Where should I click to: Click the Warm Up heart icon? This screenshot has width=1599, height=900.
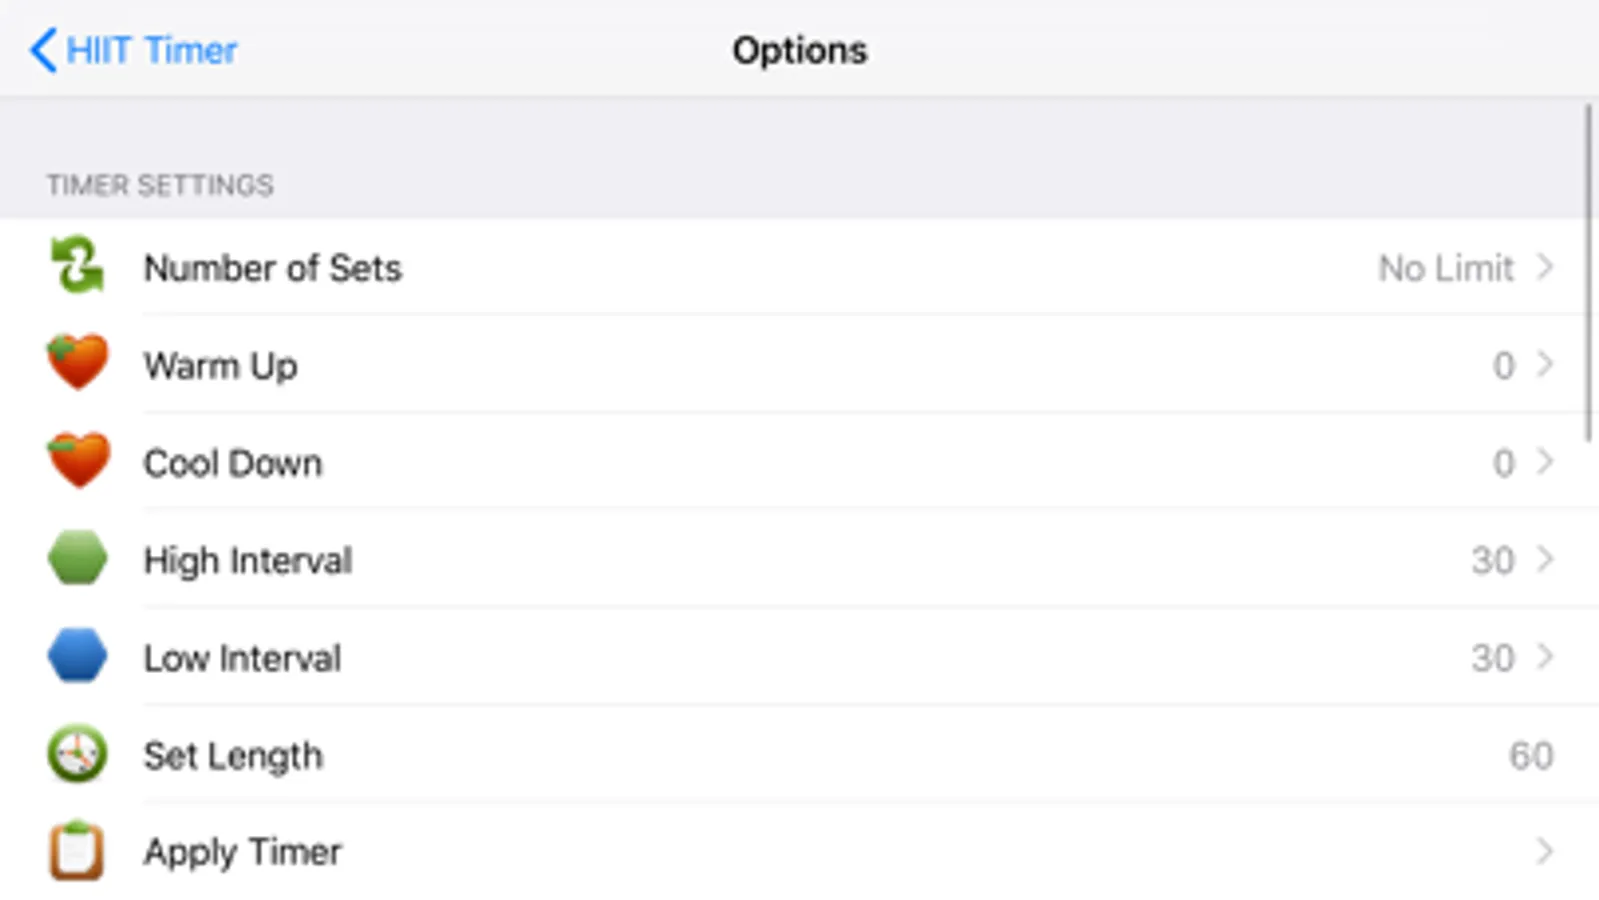point(77,362)
